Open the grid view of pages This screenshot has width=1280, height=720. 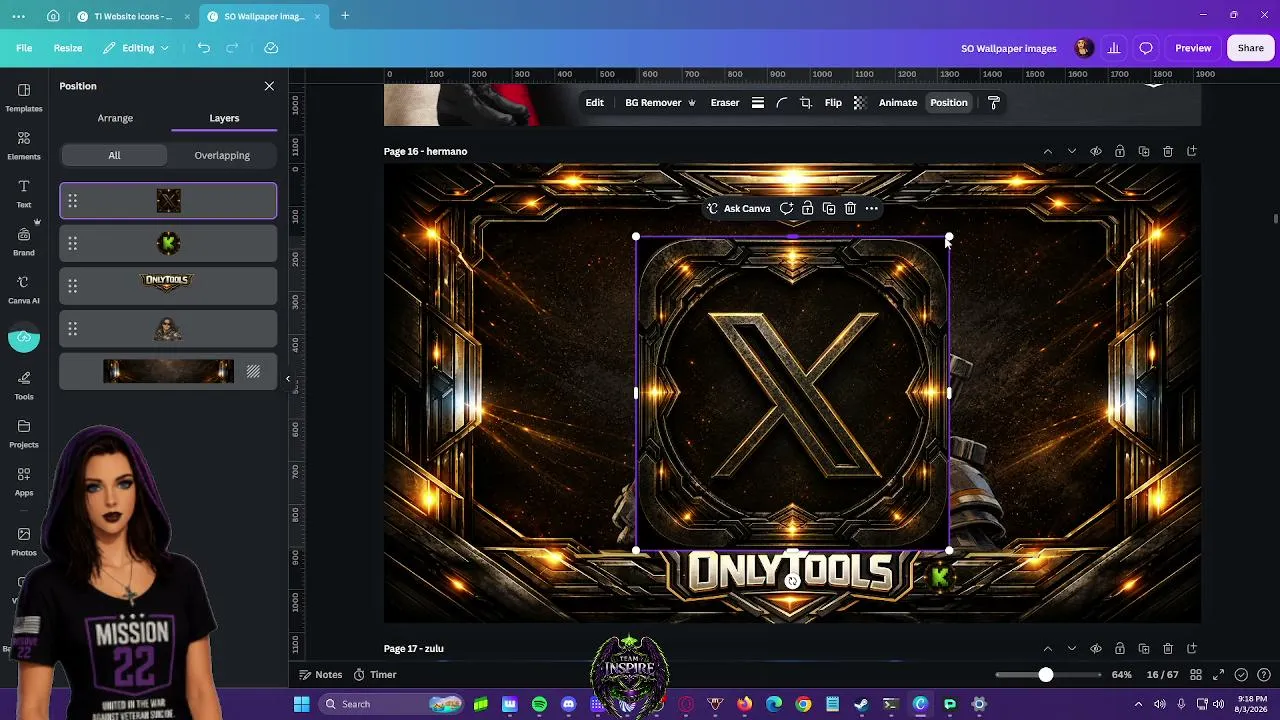pyautogui.click(x=1195, y=675)
